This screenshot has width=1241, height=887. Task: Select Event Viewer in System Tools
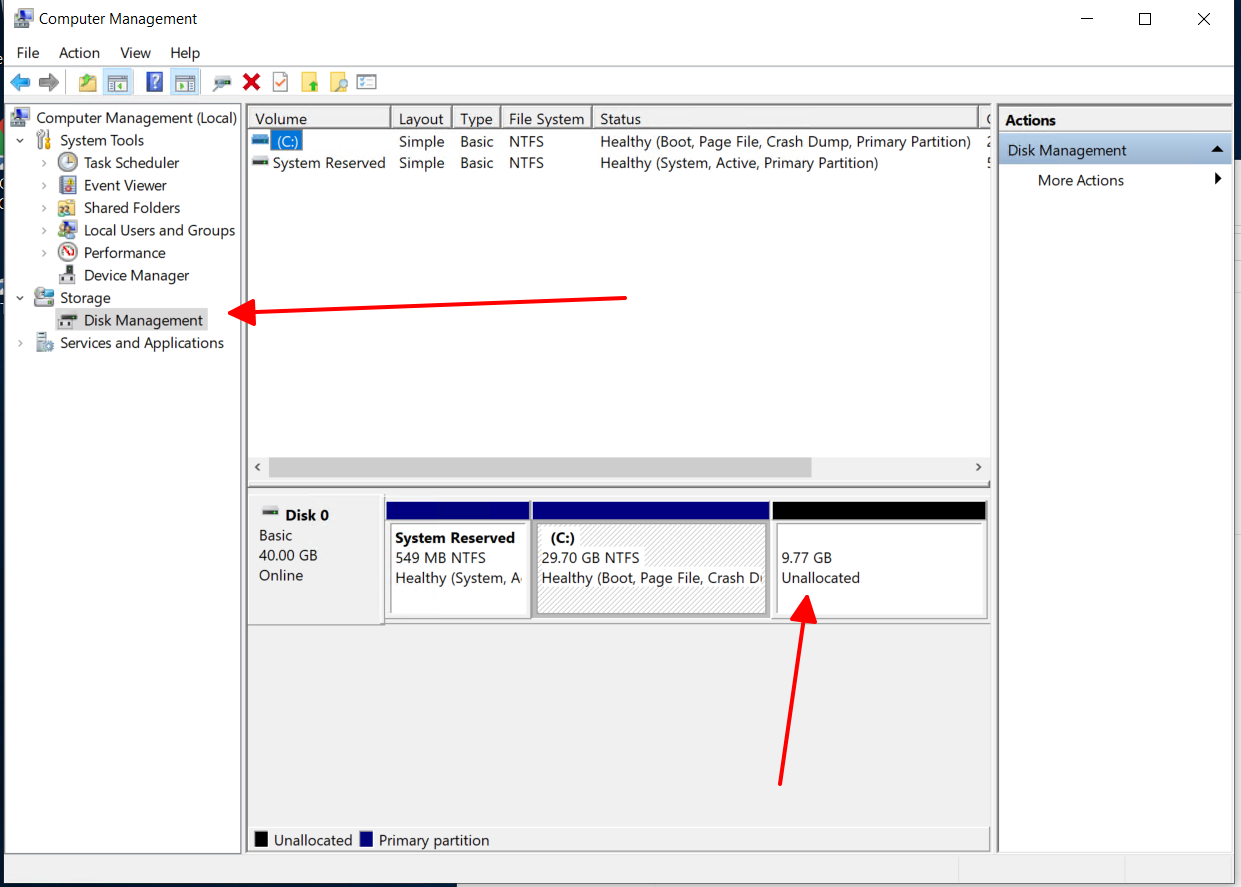pyautogui.click(x=125, y=185)
